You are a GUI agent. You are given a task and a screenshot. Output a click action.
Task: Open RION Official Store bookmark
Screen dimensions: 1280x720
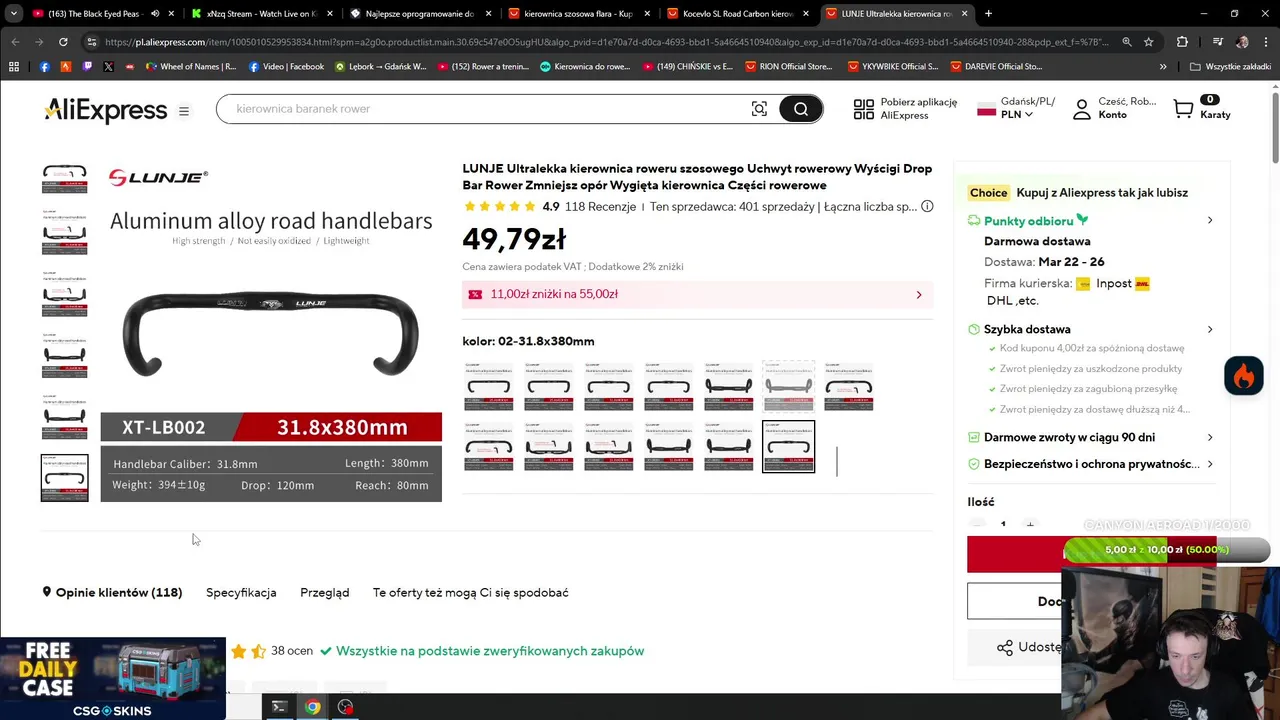point(788,67)
